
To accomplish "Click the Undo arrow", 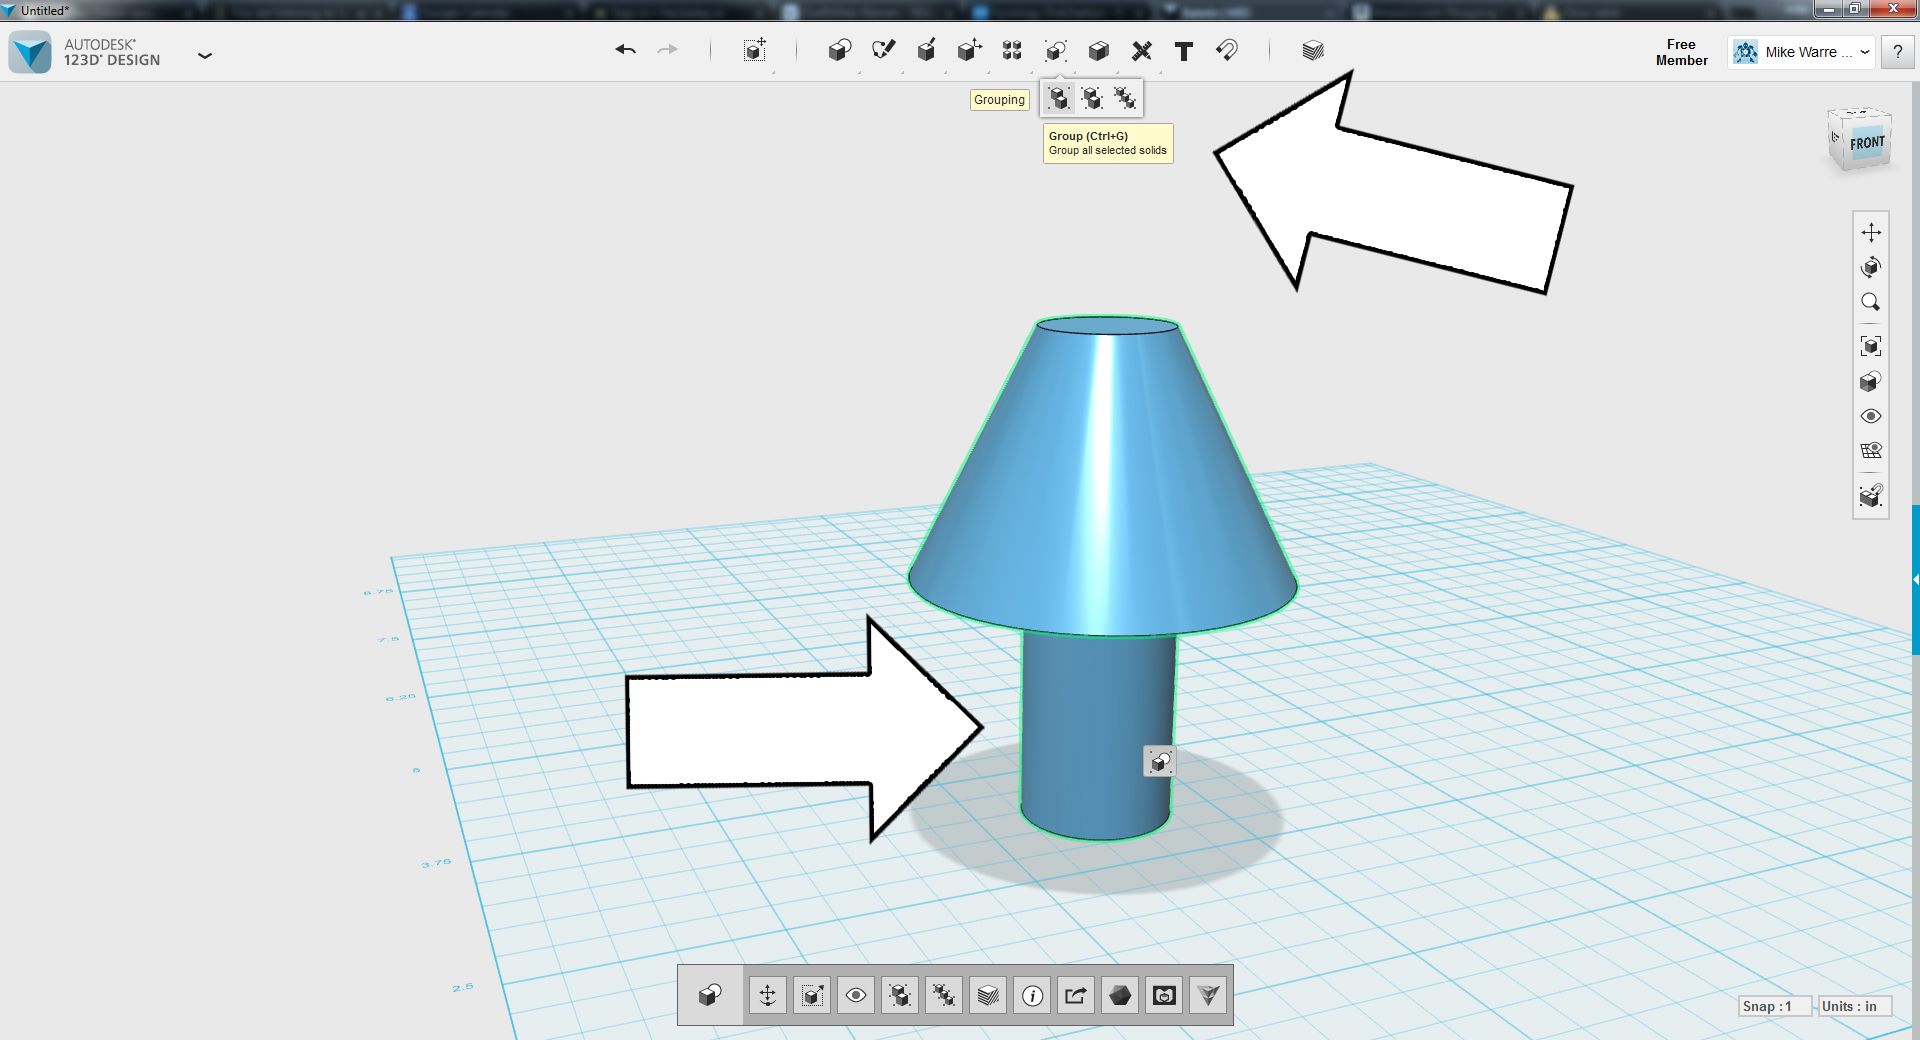I will (x=624, y=50).
